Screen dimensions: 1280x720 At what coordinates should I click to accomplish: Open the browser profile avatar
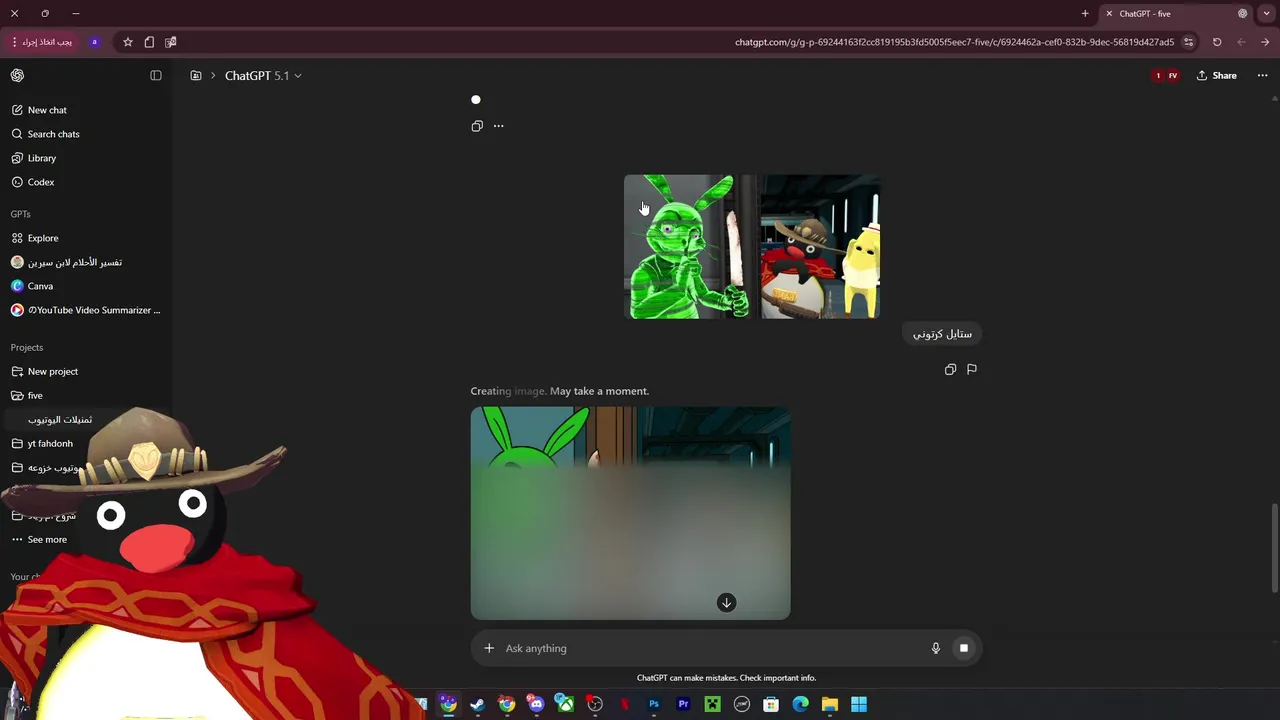(x=95, y=42)
